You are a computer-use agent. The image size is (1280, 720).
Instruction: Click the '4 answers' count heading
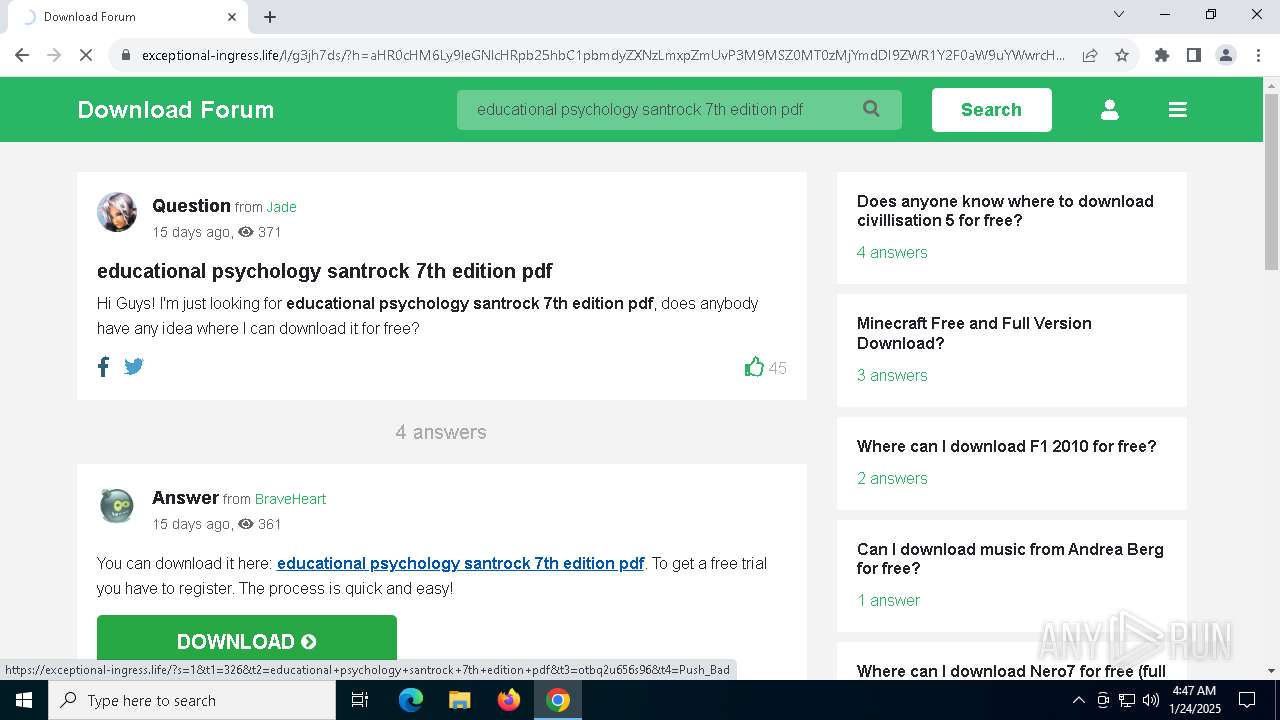coord(441,432)
